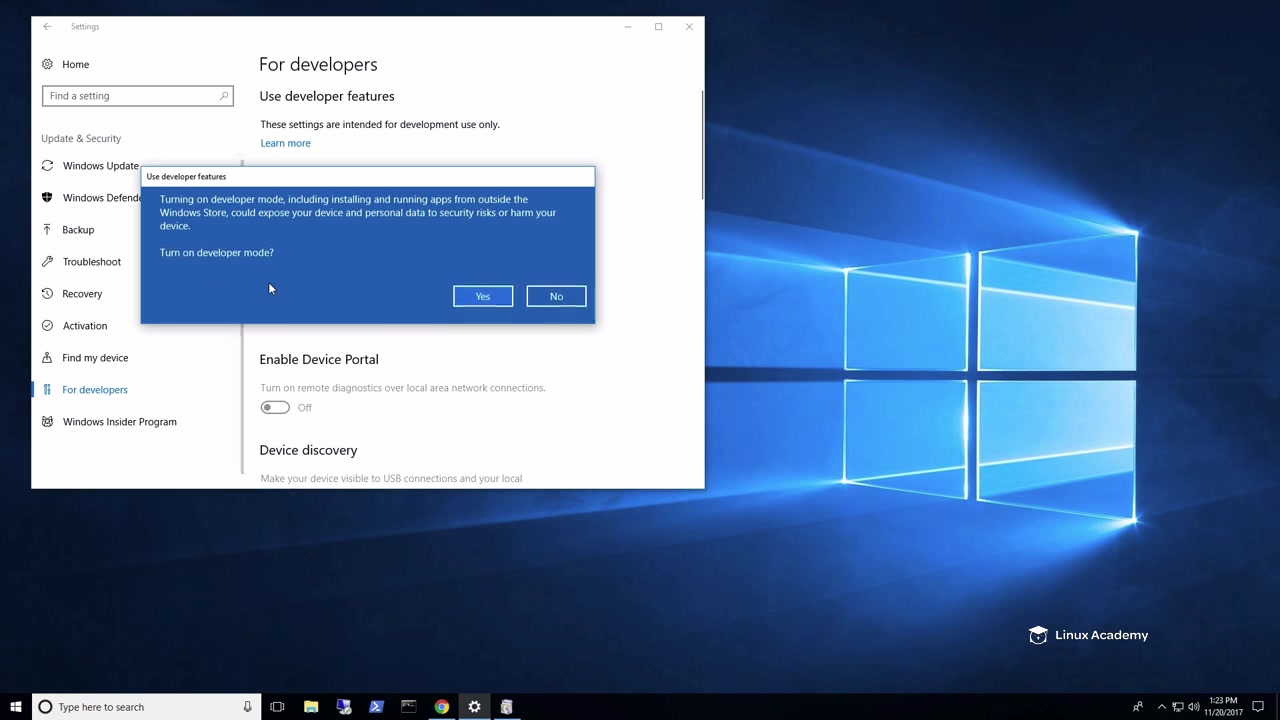Click the Settings window vertical scrollbar
The image size is (1280, 720).
[702, 145]
